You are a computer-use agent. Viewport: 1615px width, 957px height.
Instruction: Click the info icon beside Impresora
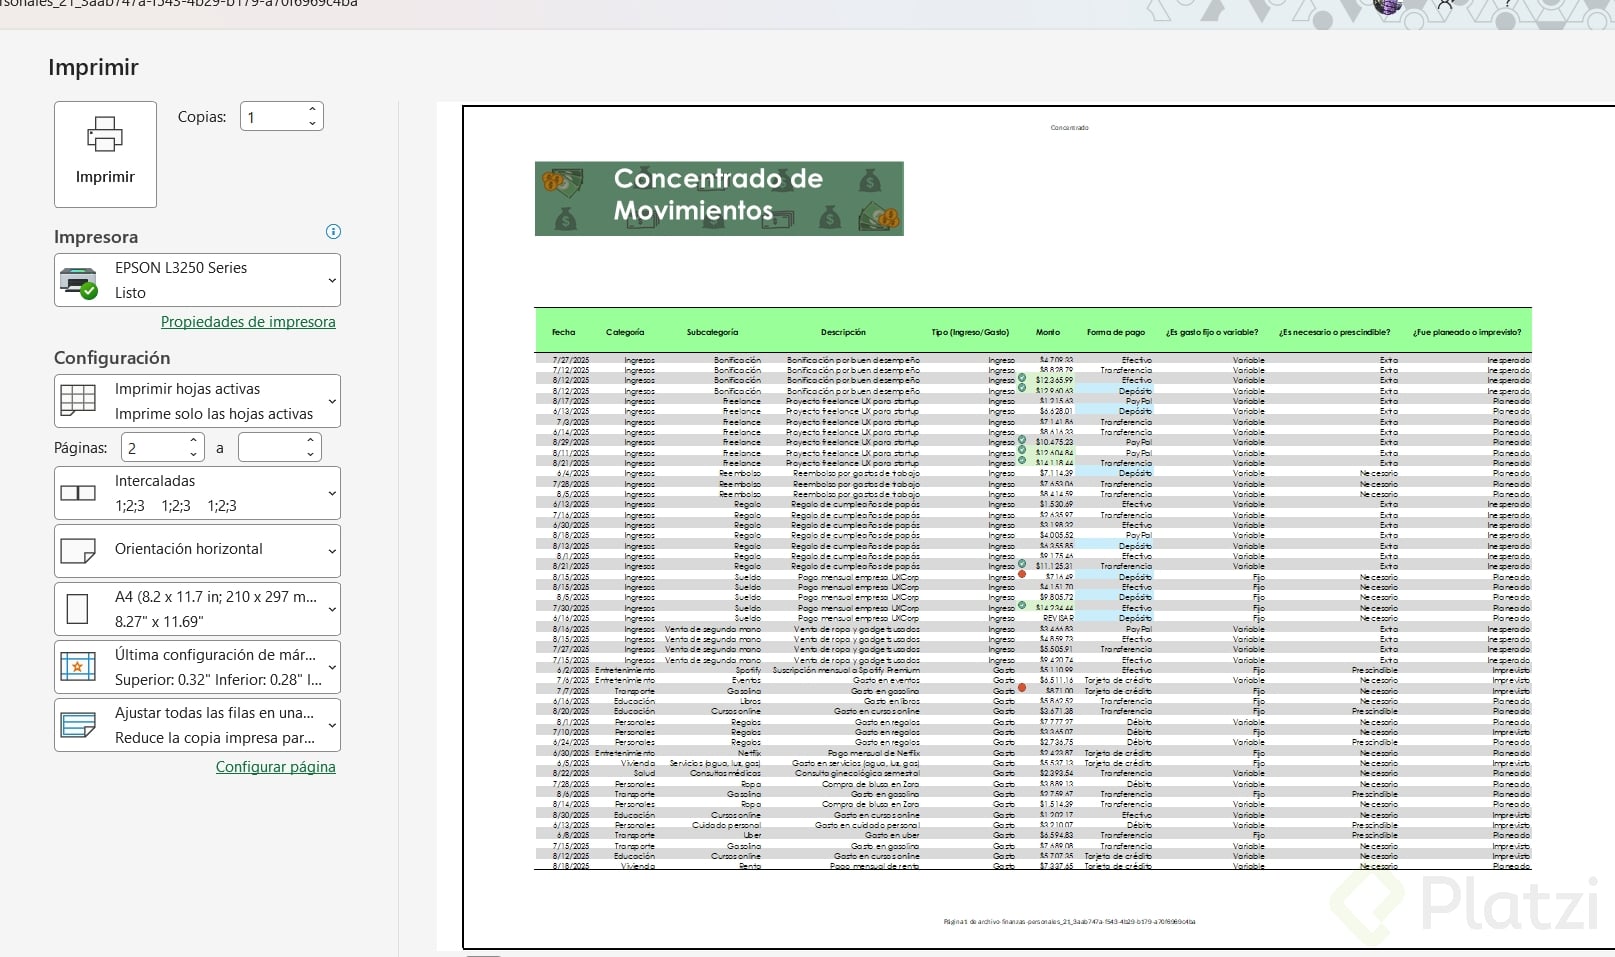pyautogui.click(x=333, y=232)
